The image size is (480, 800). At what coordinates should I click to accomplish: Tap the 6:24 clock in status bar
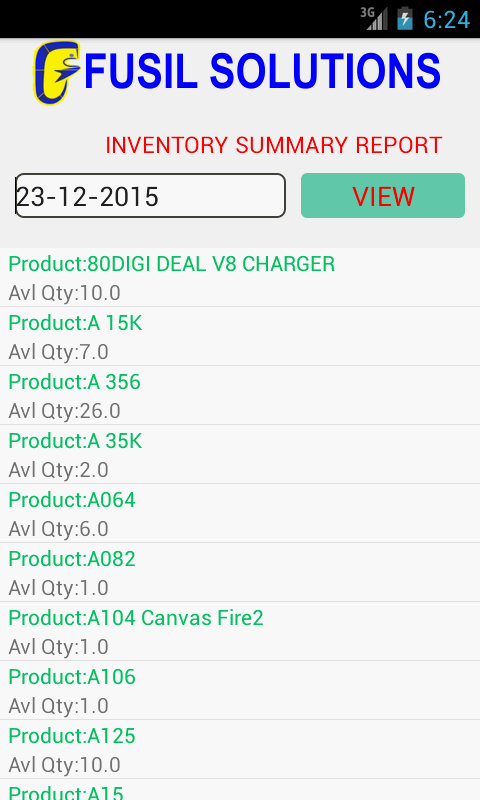[x=446, y=19]
